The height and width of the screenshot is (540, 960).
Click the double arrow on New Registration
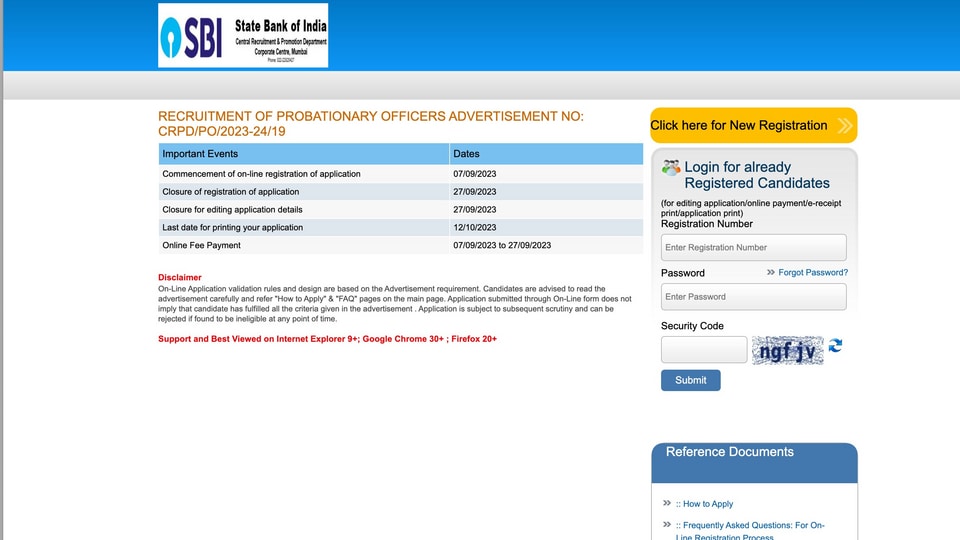(845, 126)
